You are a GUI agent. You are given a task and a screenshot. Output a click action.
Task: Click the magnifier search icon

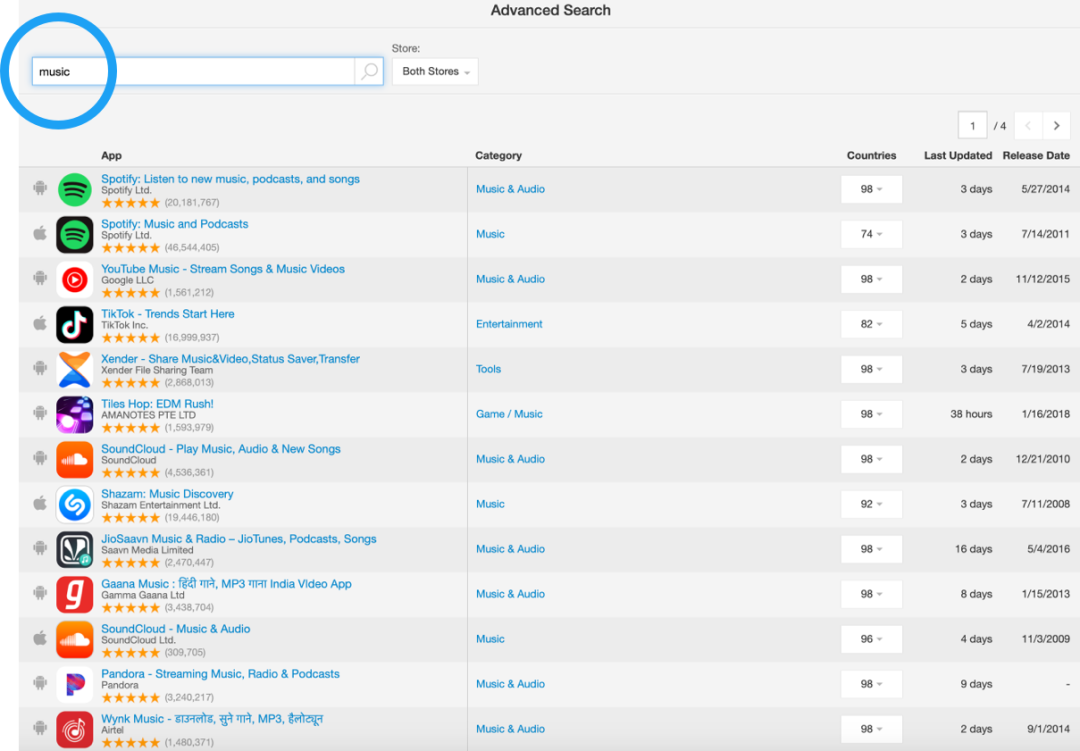click(369, 71)
